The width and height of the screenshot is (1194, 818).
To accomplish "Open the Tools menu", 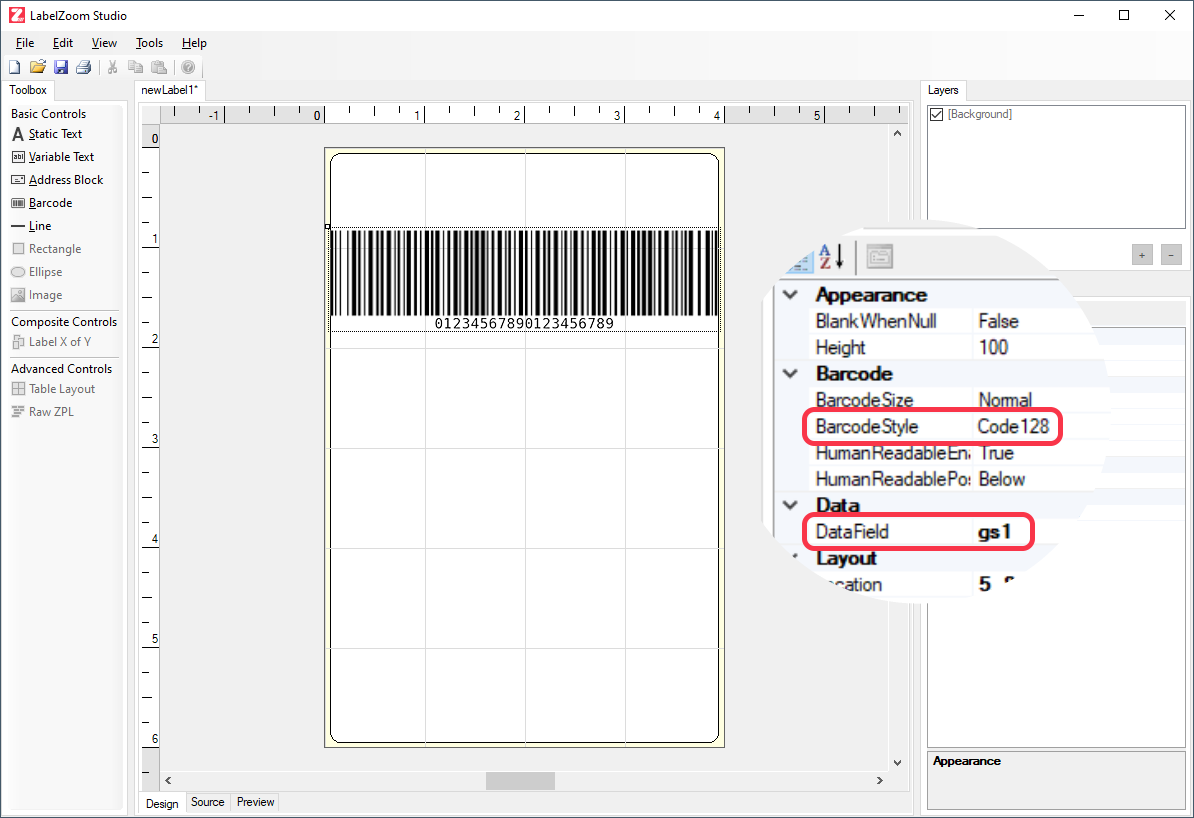I will [x=149, y=43].
